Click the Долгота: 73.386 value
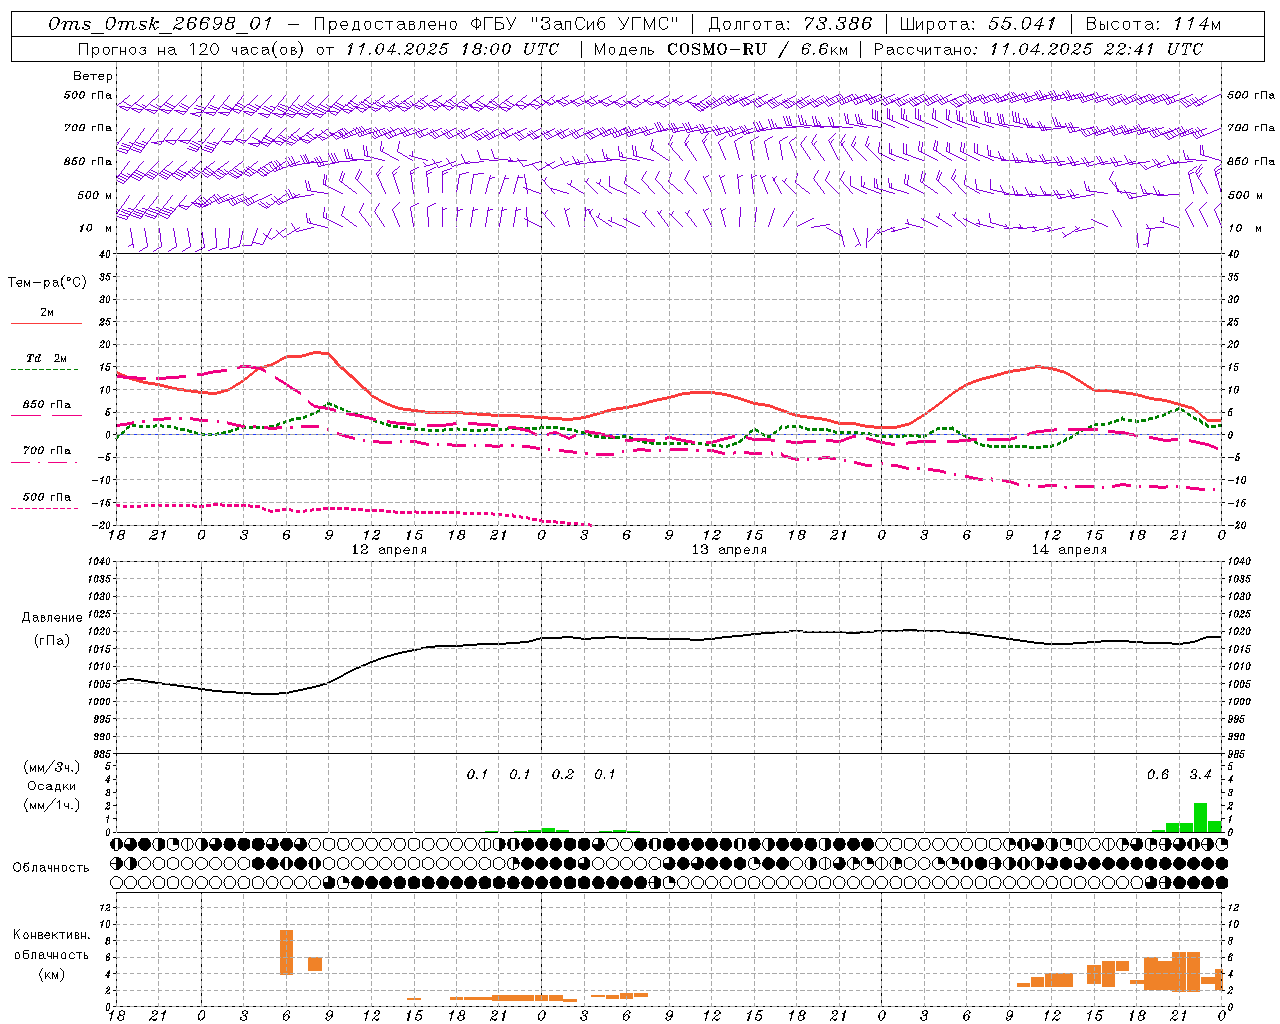Image resolution: width=1280 pixels, height=1024 pixels. point(790,24)
